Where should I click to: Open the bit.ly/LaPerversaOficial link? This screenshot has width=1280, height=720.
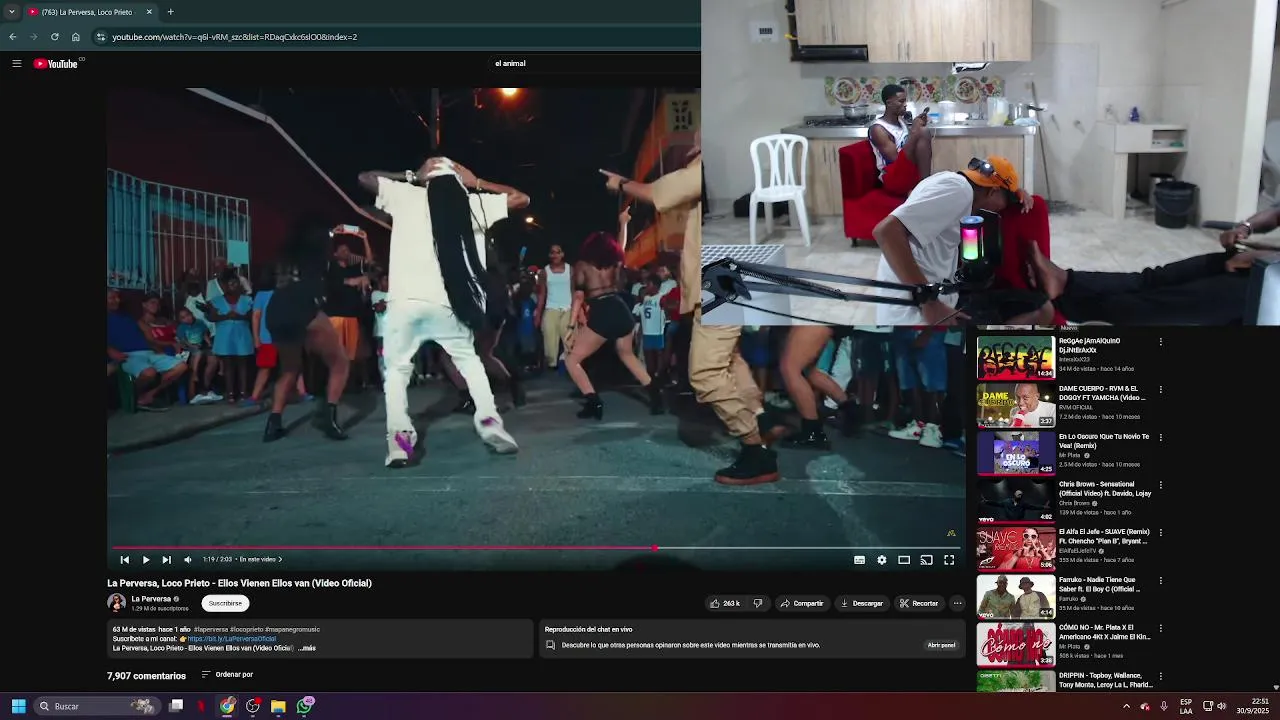tap(232, 639)
